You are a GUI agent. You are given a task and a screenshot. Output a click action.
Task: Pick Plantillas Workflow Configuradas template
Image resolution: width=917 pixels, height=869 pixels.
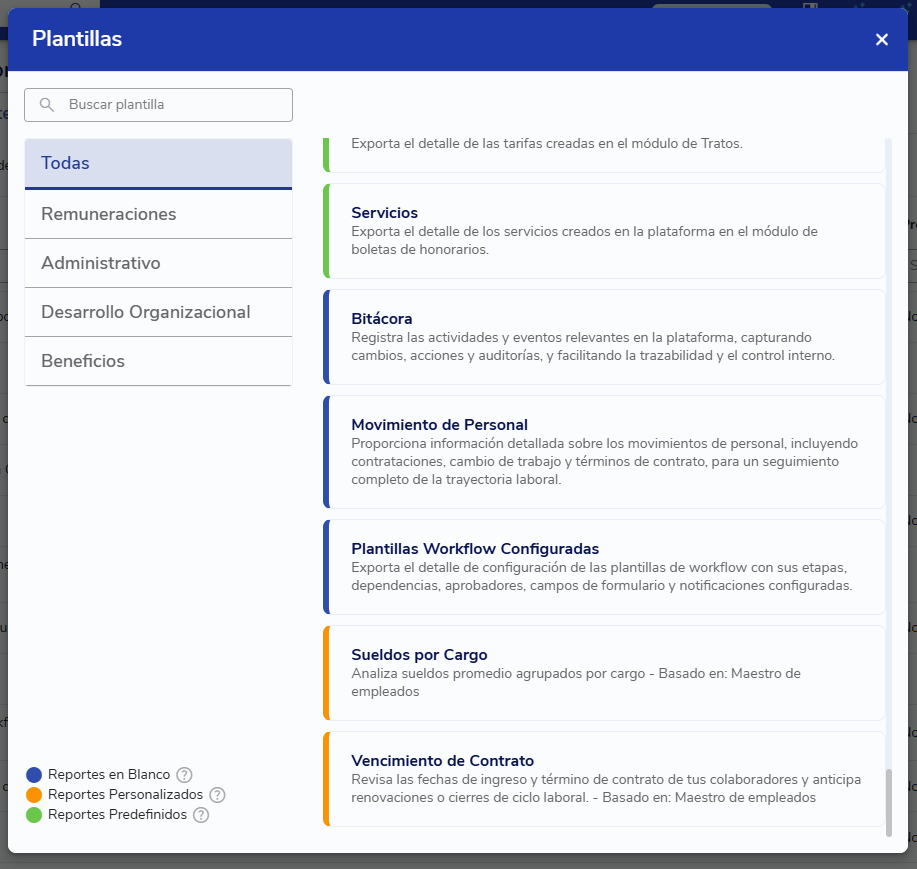point(605,566)
